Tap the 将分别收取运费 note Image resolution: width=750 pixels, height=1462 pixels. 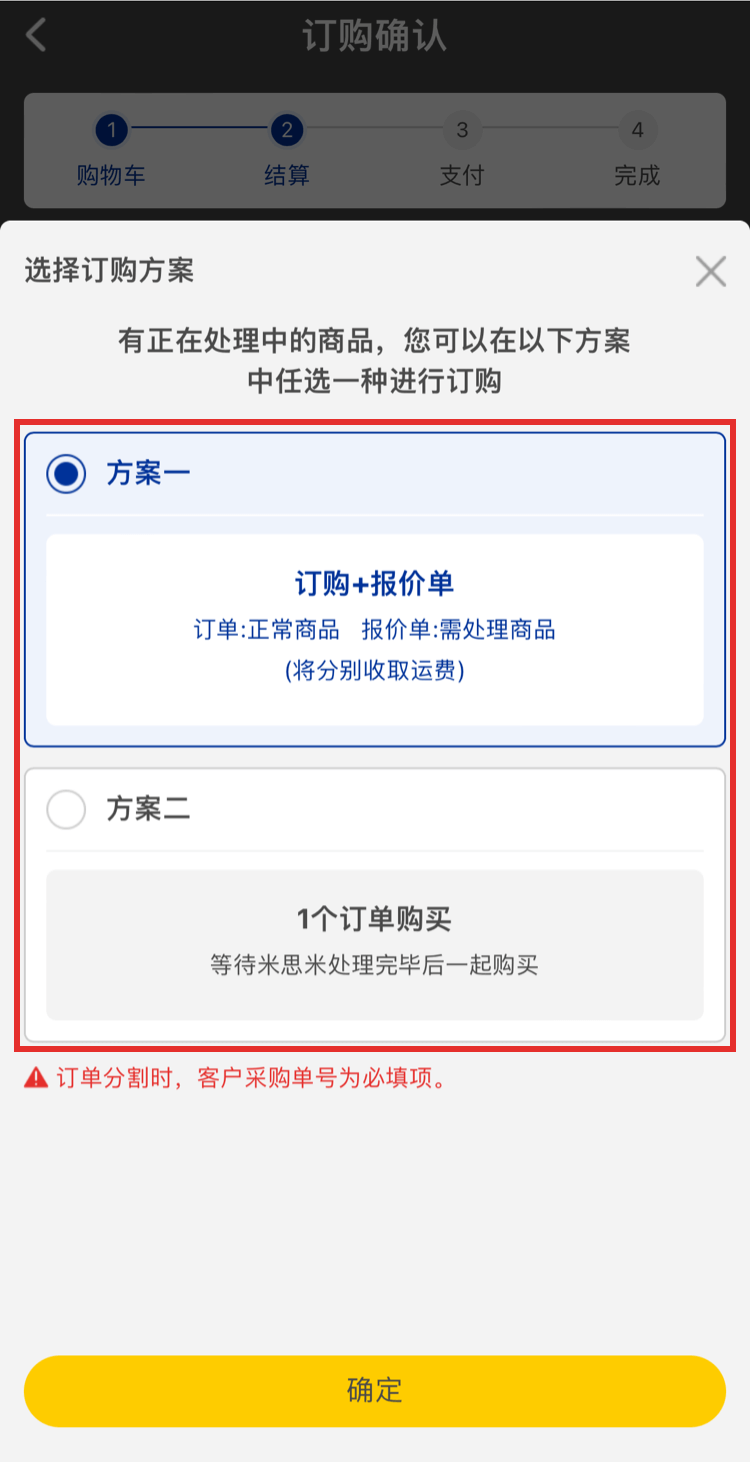coord(375,671)
